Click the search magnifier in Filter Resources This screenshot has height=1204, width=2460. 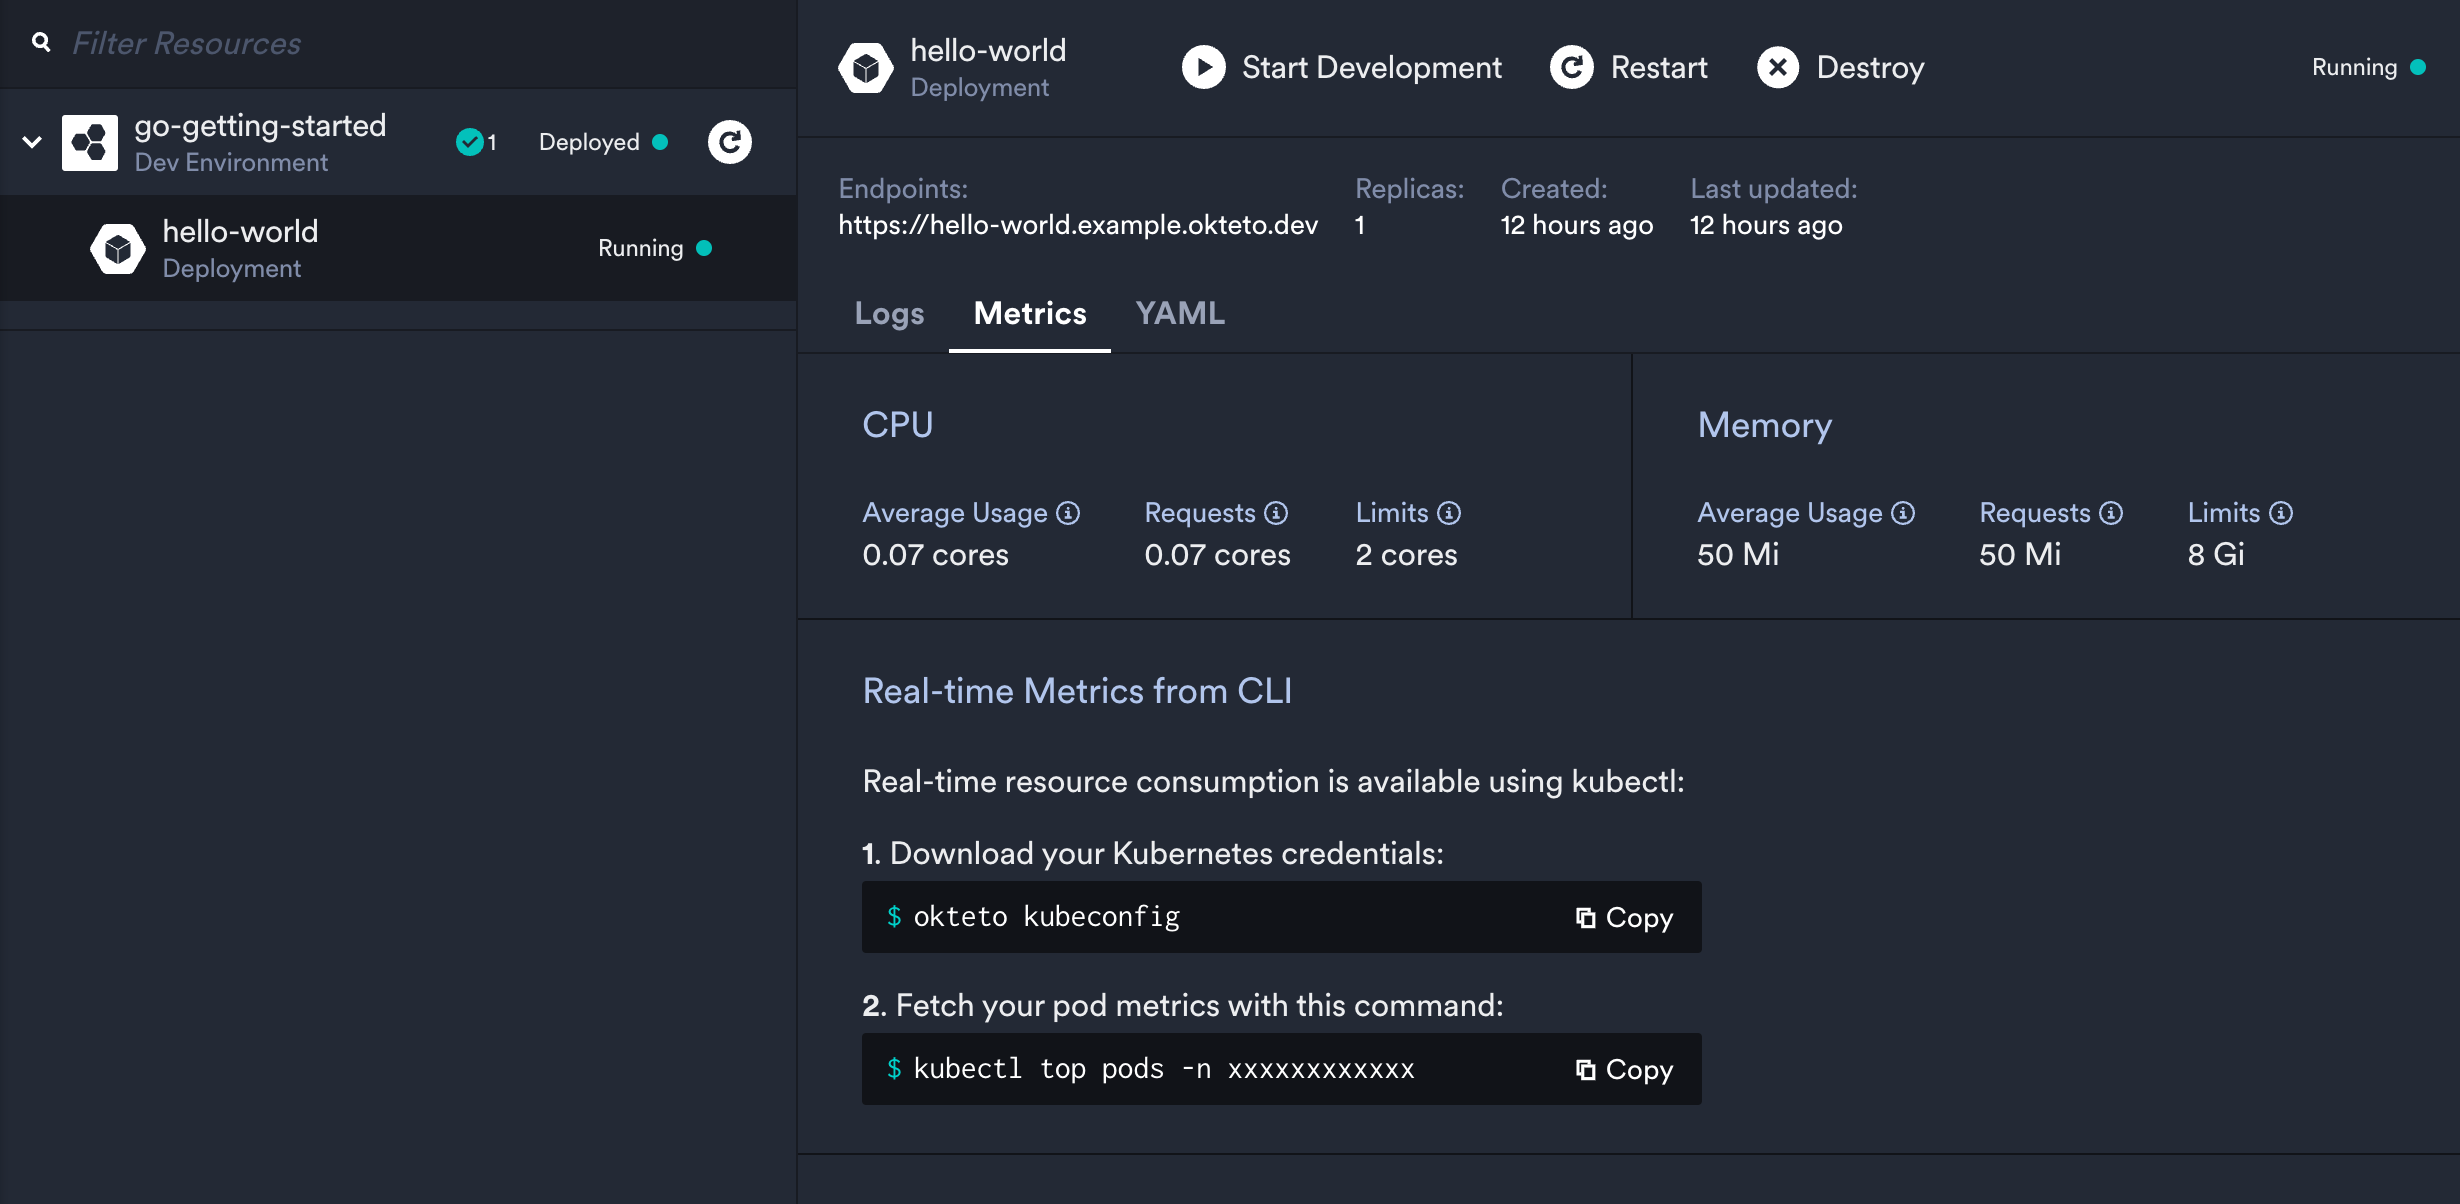40,42
